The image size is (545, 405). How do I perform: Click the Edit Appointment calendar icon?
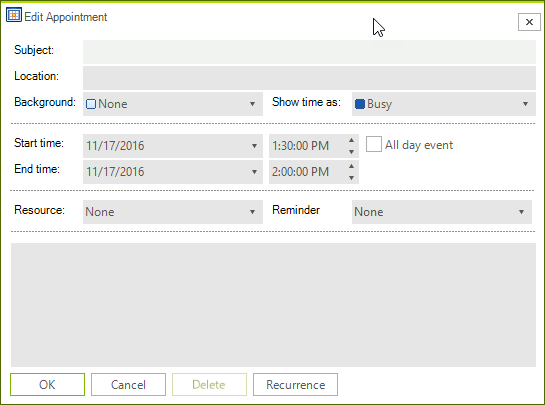point(14,15)
